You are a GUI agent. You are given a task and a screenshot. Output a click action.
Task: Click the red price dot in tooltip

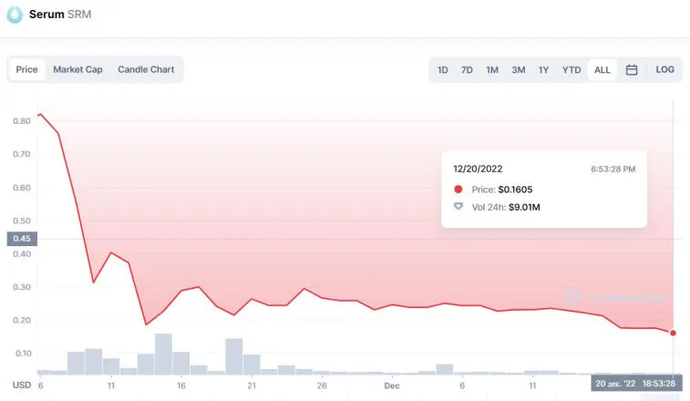pos(458,189)
